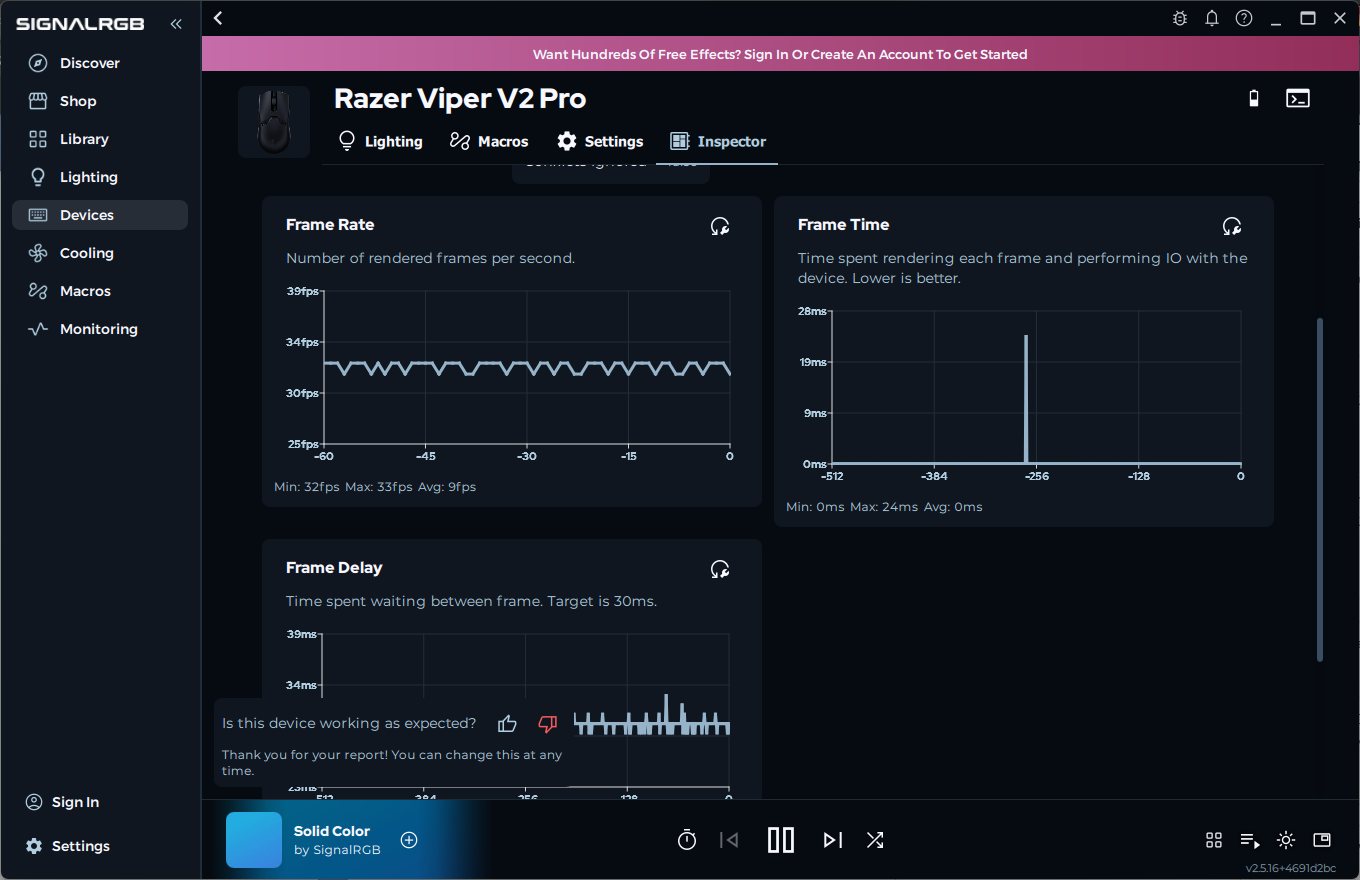
Task: Pause the current effect
Action: point(781,840)
